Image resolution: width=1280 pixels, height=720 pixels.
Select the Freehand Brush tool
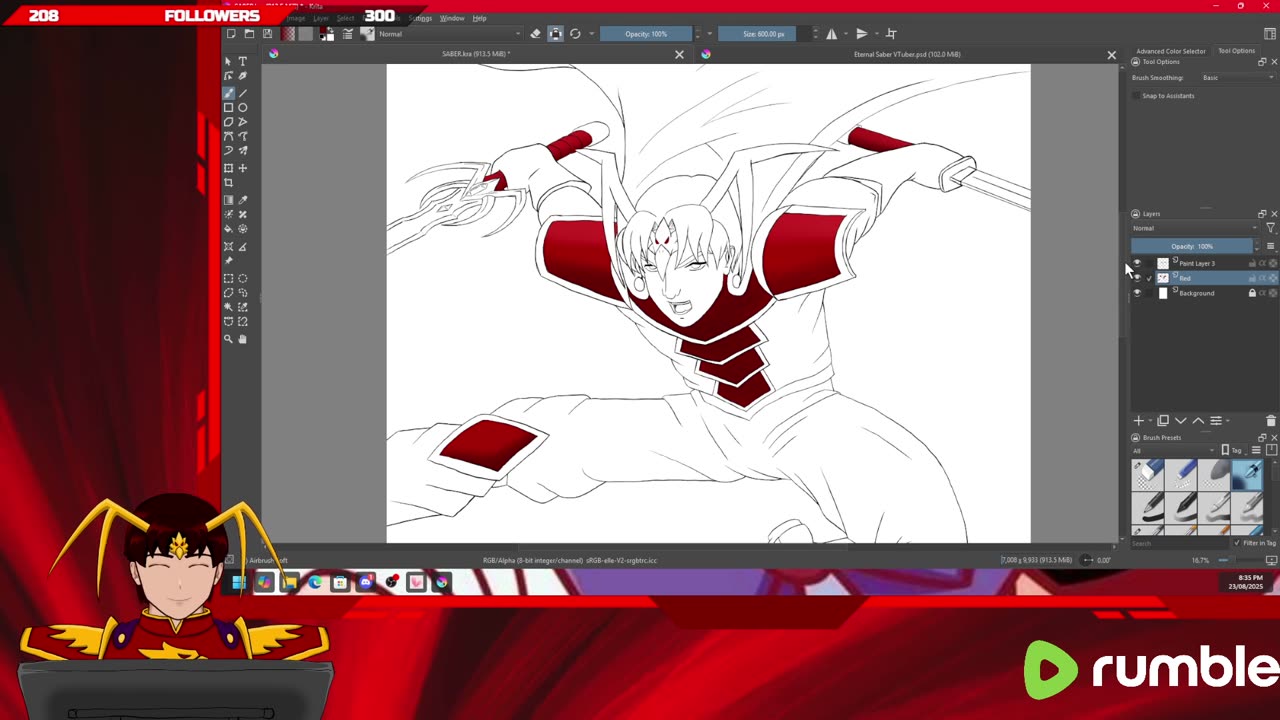tap(229, 93)
